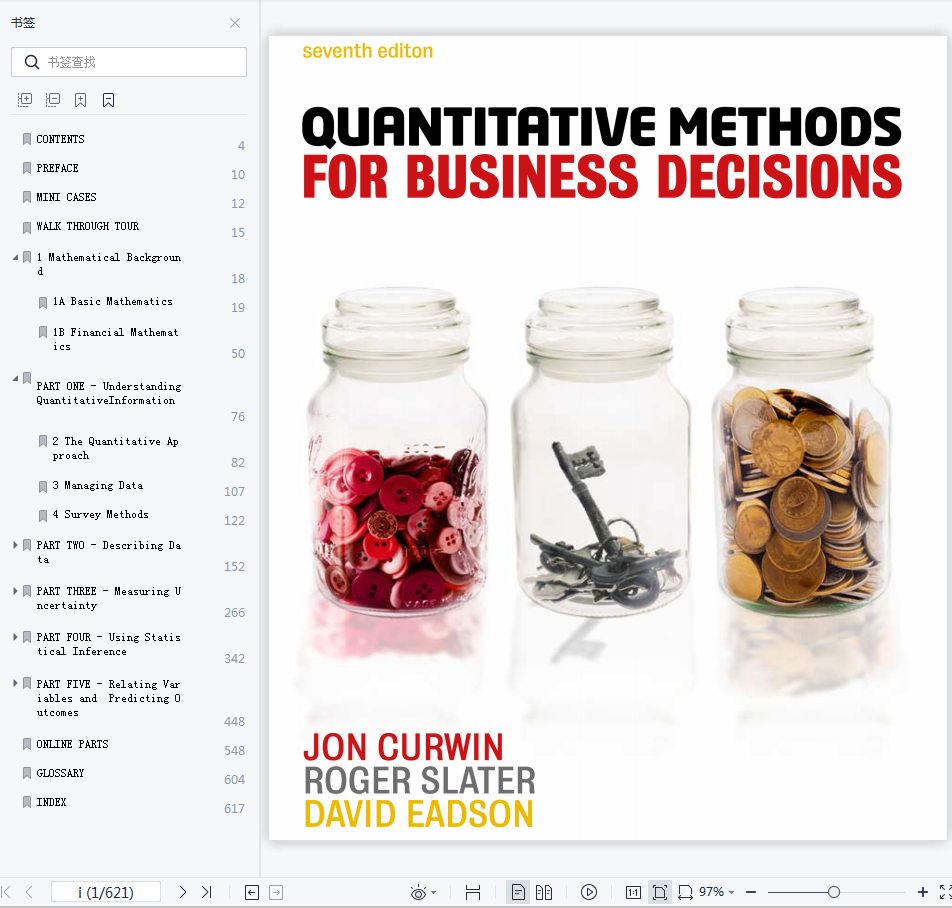Screen dimensions: 952x908
Task: Expand PART TWO Describing Data
Action: pyautogui.click(x=15, y=545)
